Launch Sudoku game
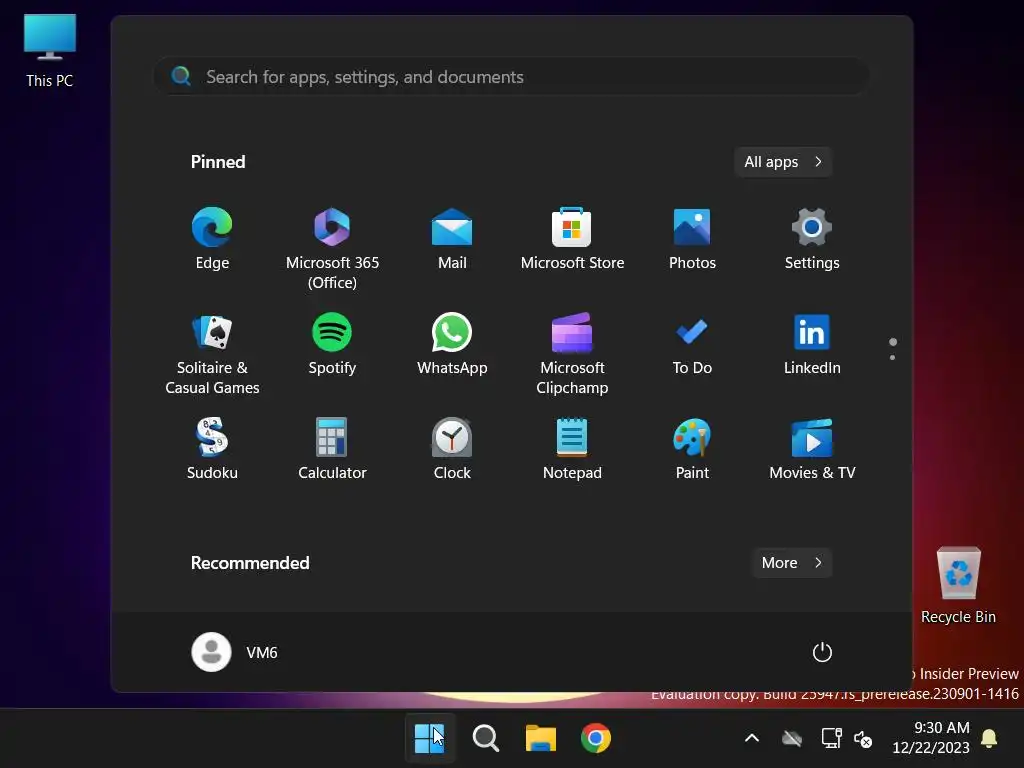This screenshot has width=1024, height=768. 212,449
